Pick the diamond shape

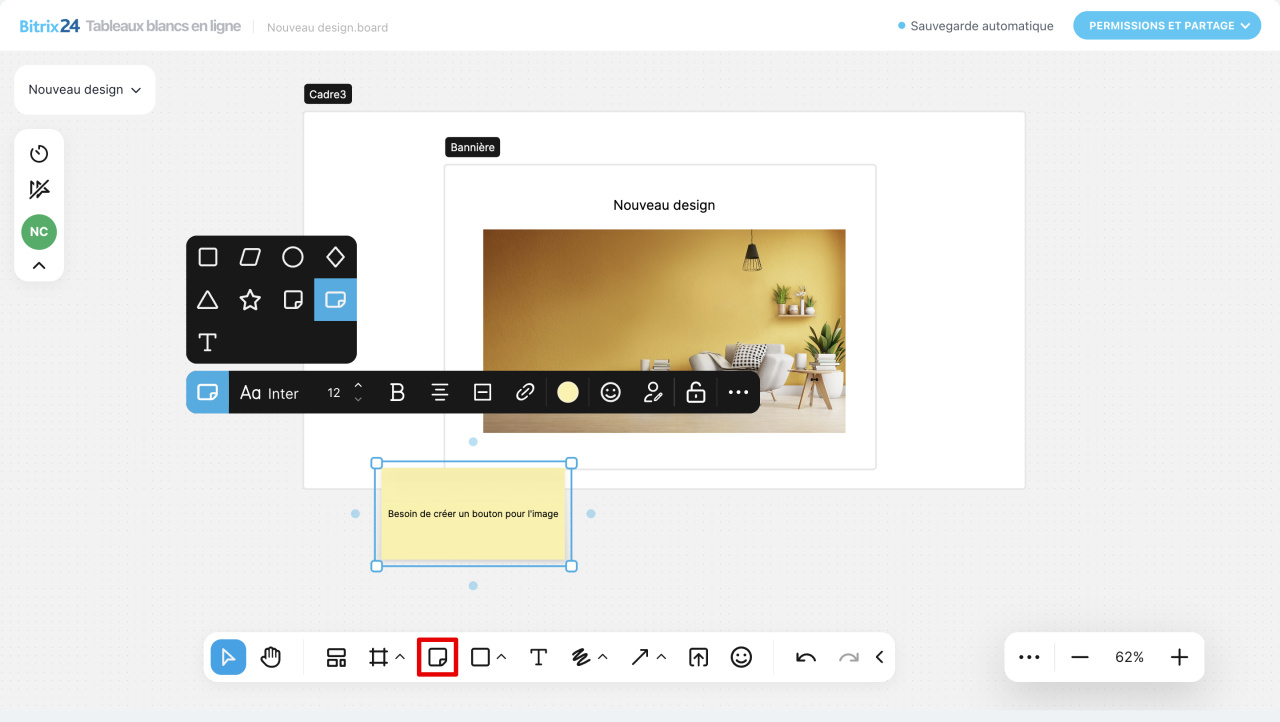335,257
